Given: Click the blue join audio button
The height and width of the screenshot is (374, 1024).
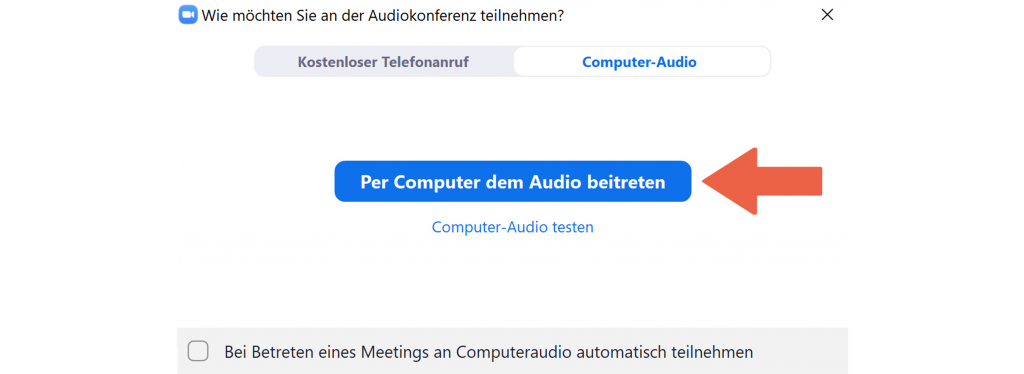Looking at the screenshot, I should (x=513, y=181).
